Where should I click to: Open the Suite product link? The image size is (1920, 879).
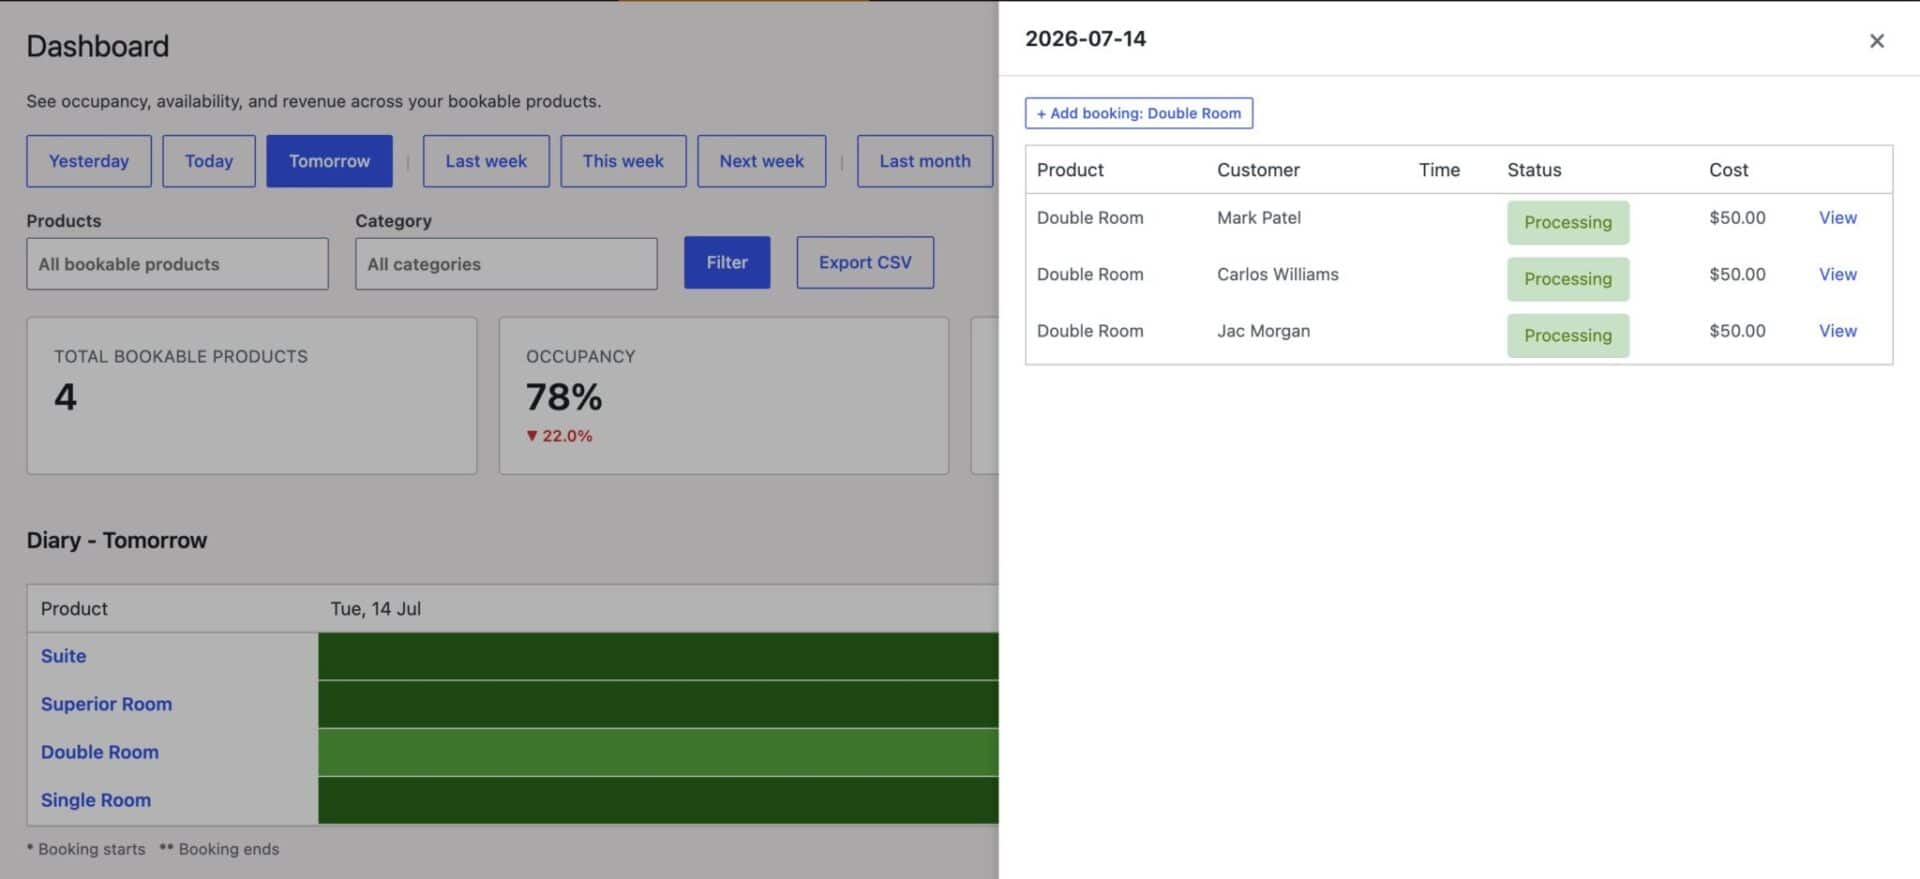coord(63,656)
